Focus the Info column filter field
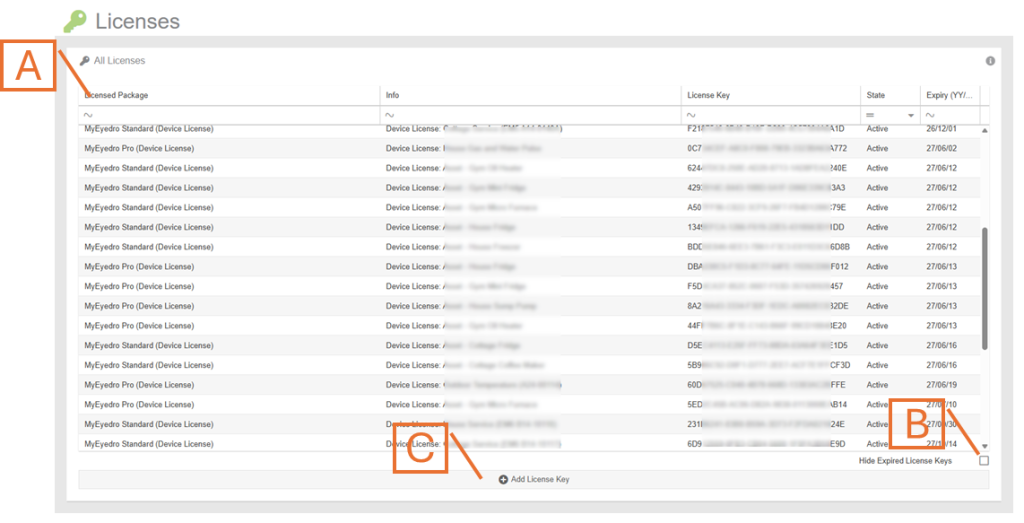 [530, 115]
